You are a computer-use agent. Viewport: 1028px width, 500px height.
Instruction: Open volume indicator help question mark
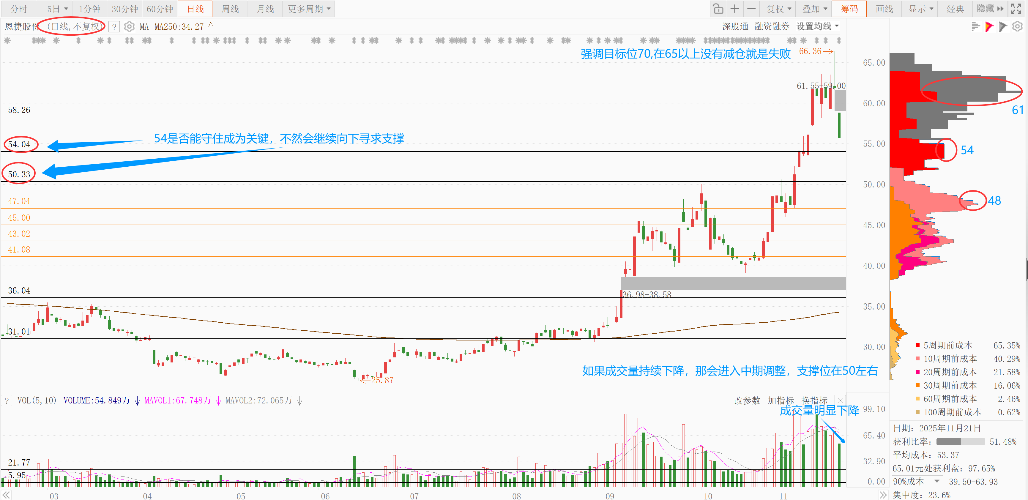(6, 399)
